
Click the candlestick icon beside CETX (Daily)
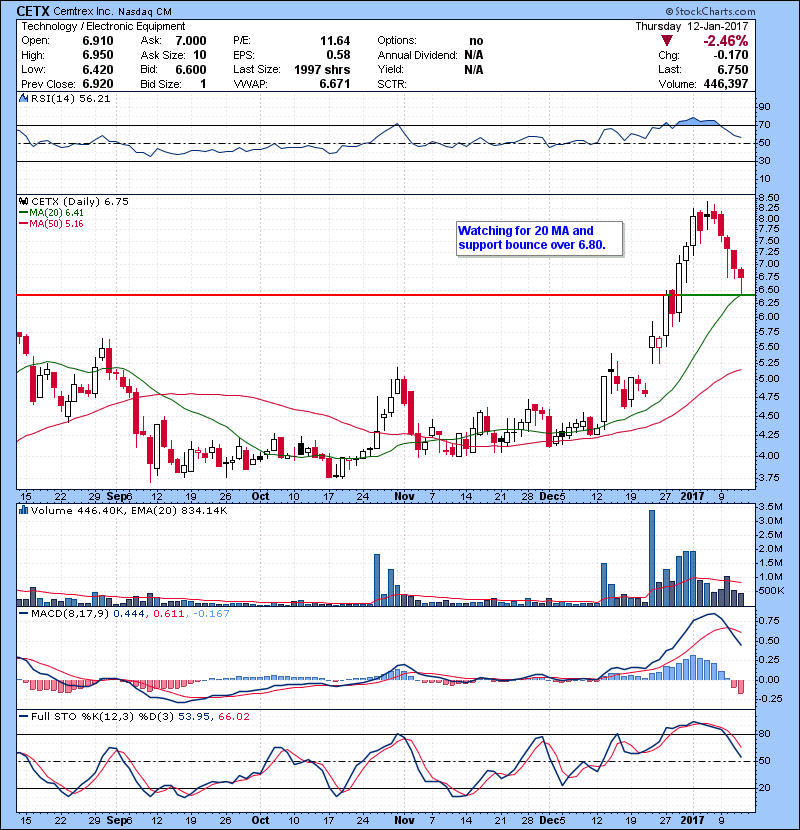[23, 201]
